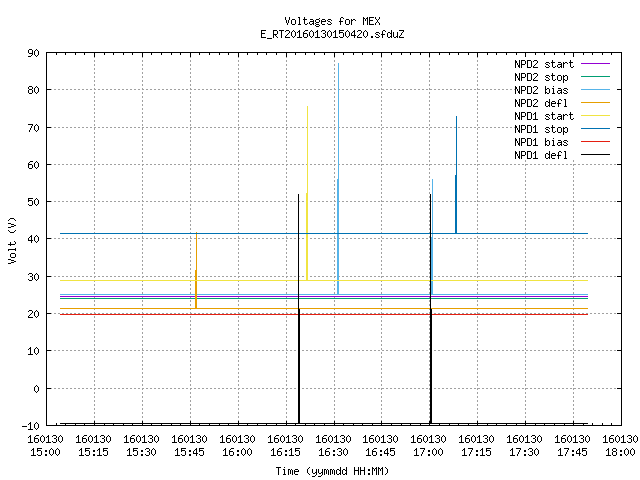Image resolution: width=640 pixels, height=480 pixels.
Task: Select the "NPD2 defl" legend label
Action: (x=541, y=103)
